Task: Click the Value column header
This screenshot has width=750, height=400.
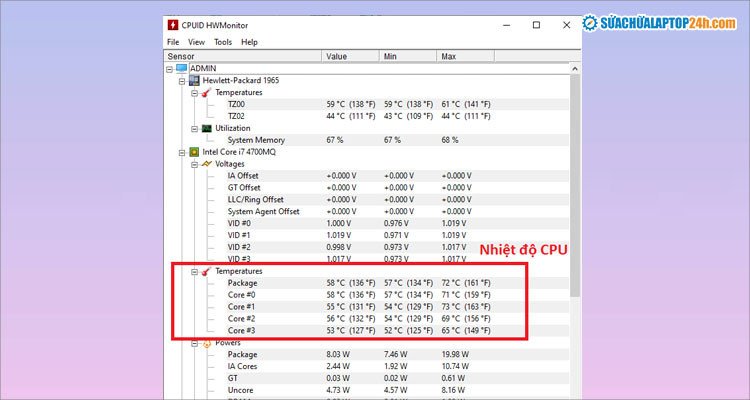Action: [350, 56]
